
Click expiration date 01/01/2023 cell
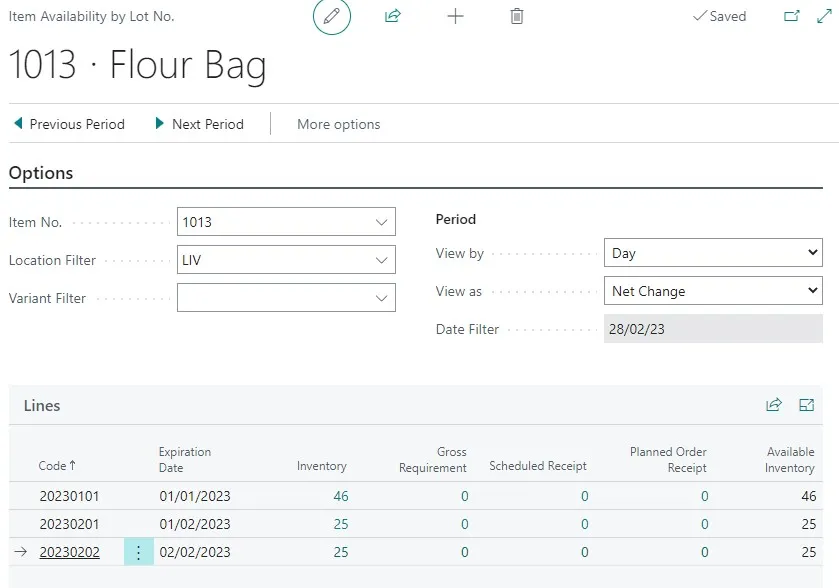pyautogui.click(x=195, y=496)
